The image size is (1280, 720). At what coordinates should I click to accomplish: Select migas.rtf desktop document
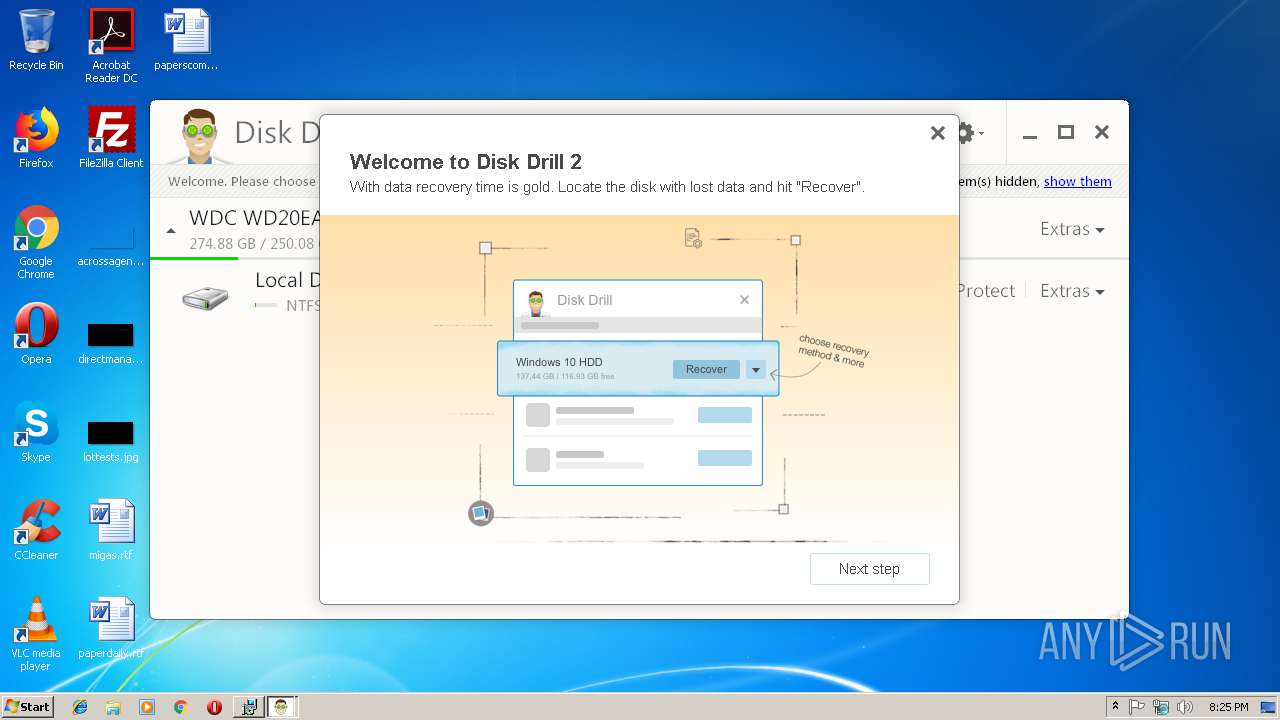[111, 530]
